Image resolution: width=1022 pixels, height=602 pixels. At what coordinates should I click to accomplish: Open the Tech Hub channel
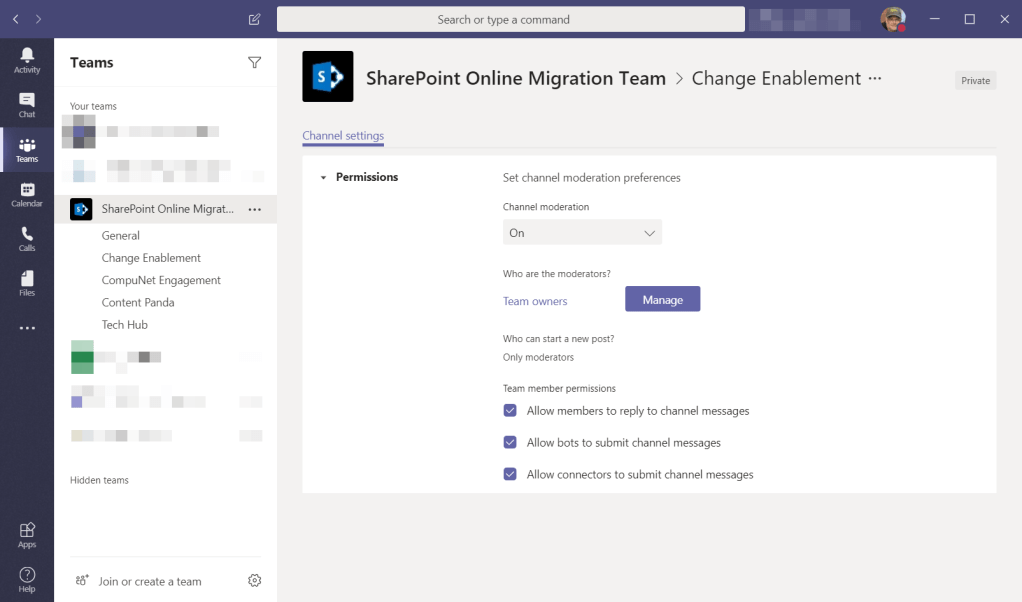pyautogui.click(x=125, y=325)
